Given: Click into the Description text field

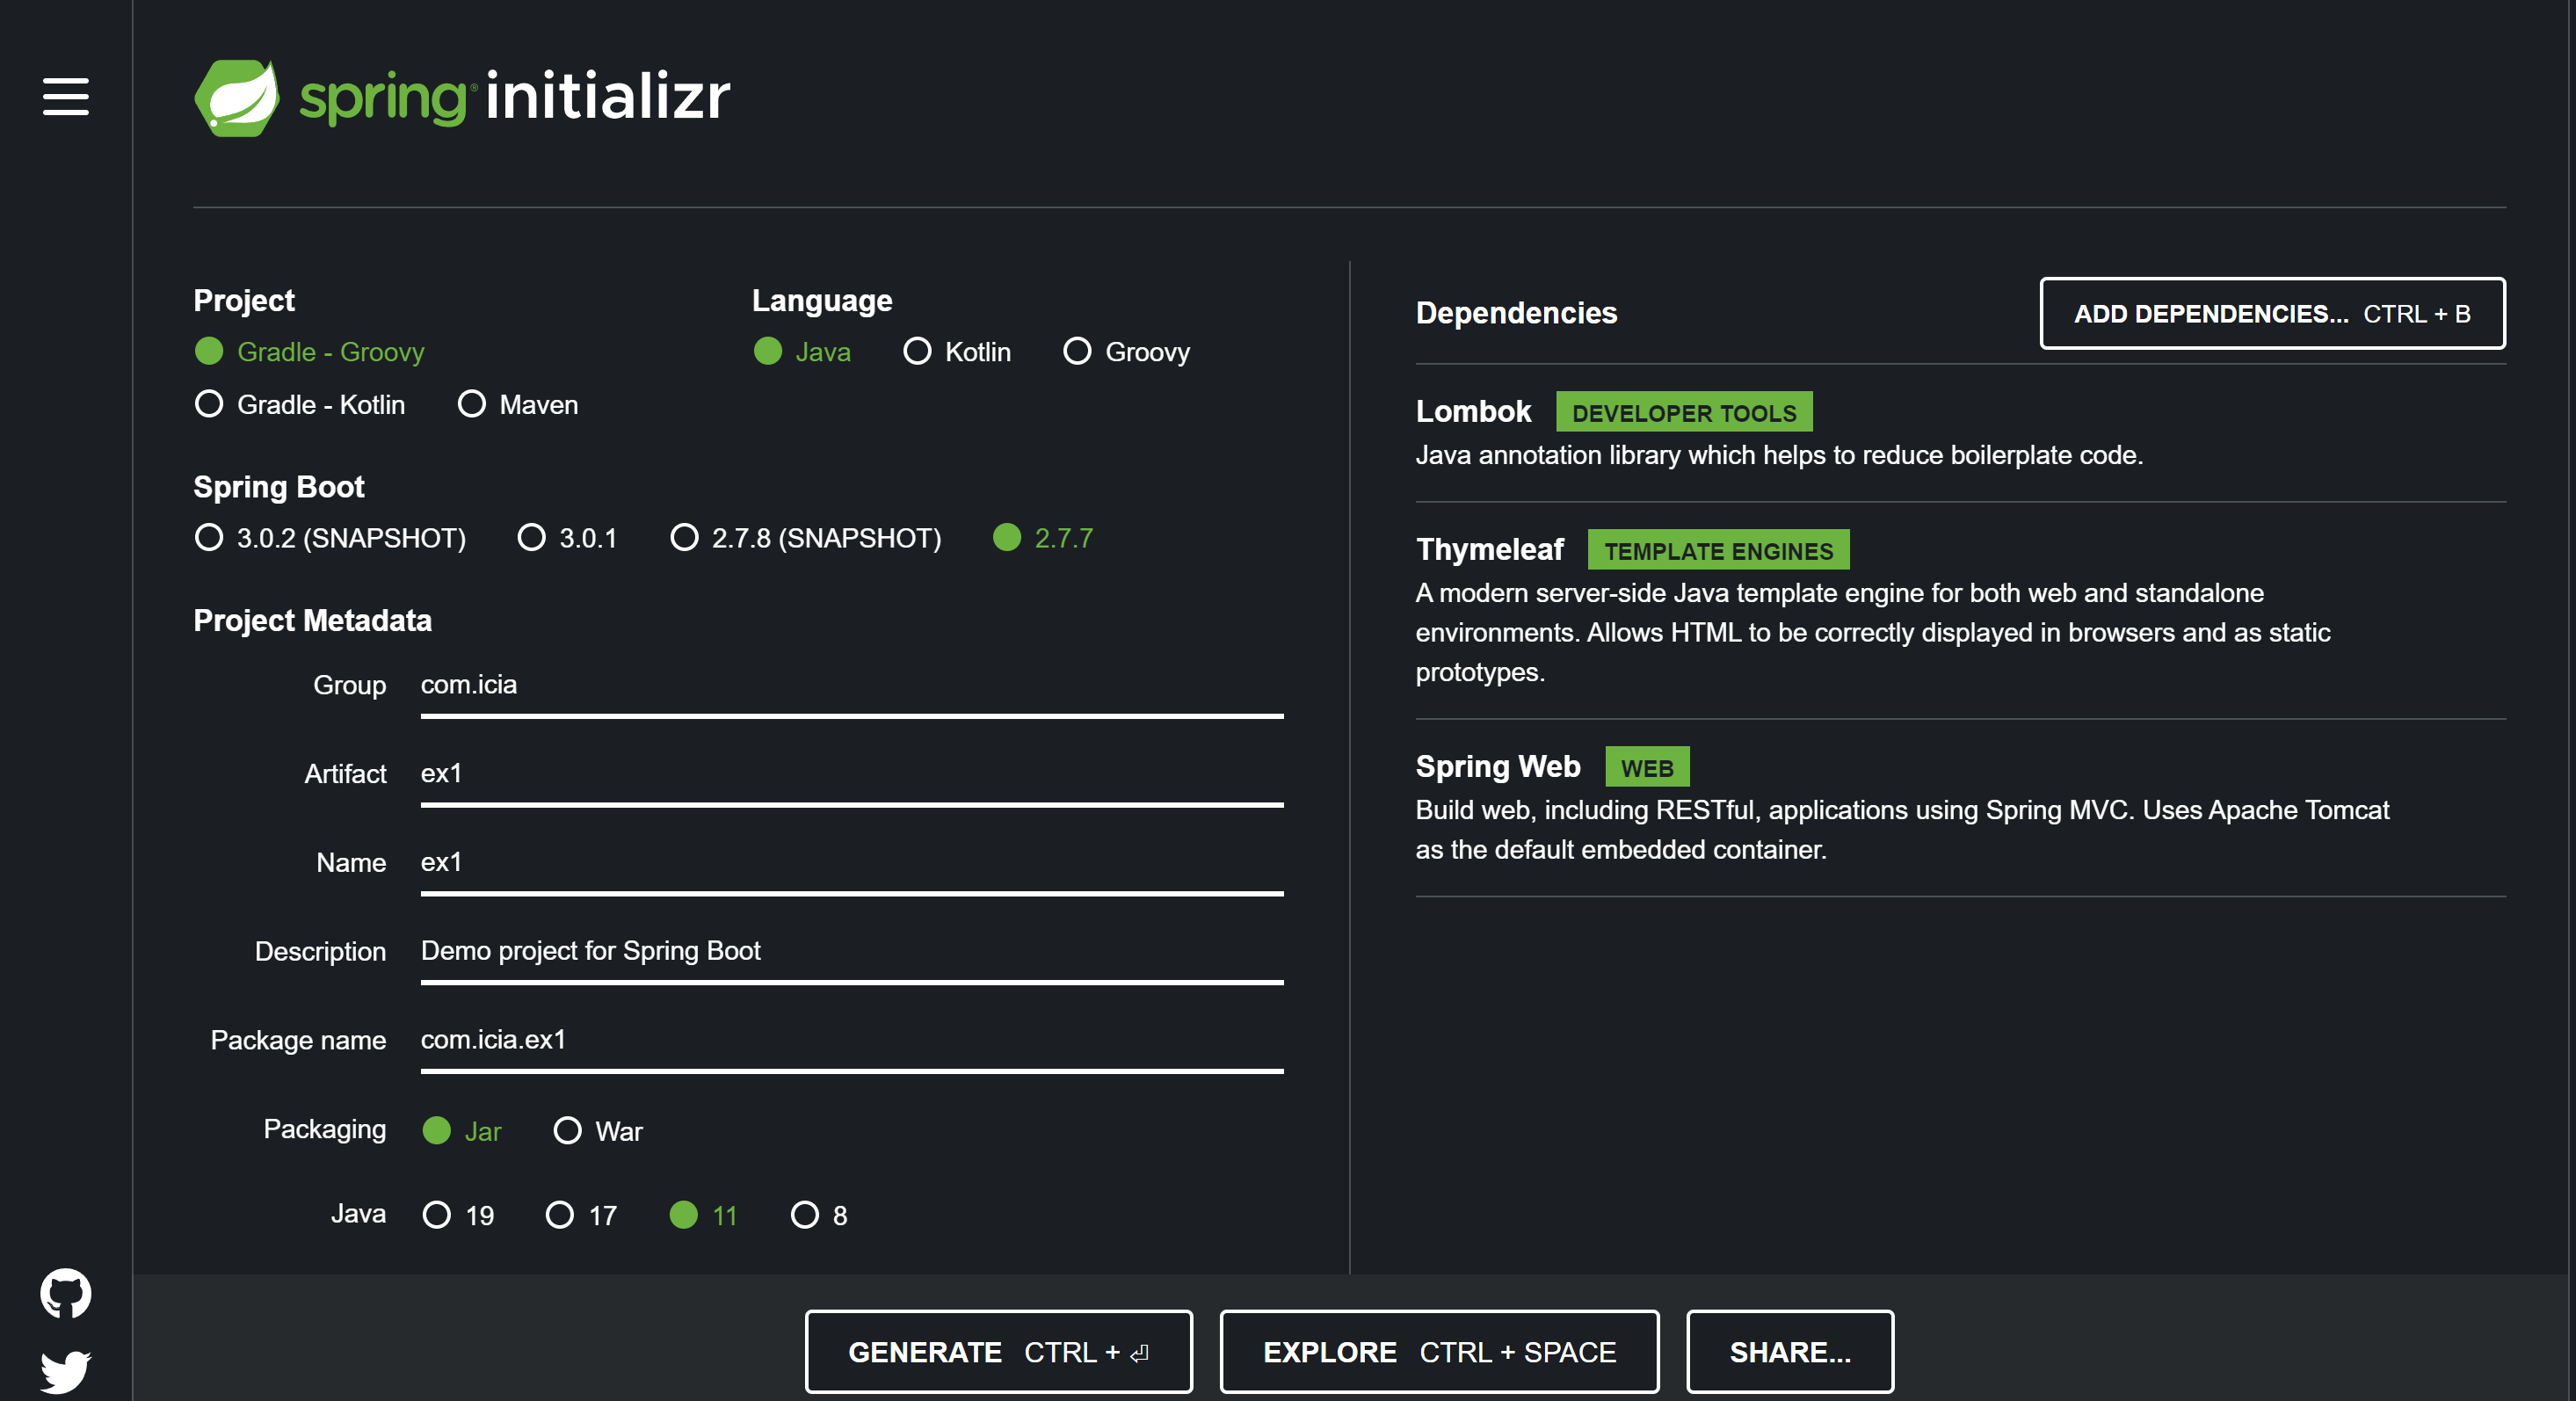Looking at the screenshot, I should point(851,951).
